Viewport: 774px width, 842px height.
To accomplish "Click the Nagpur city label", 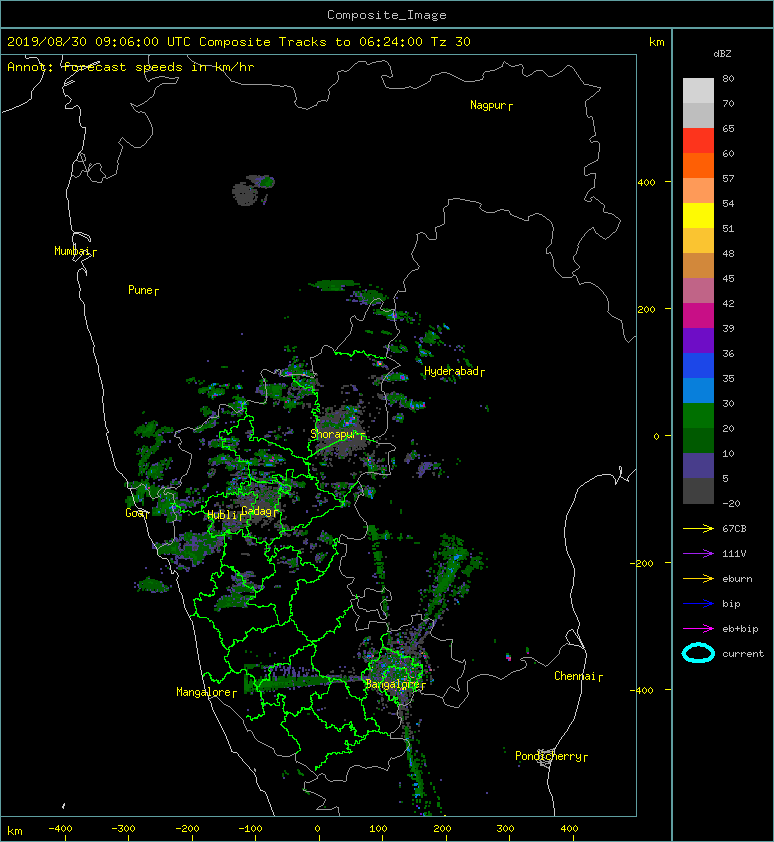I will (x=488, y=105).
